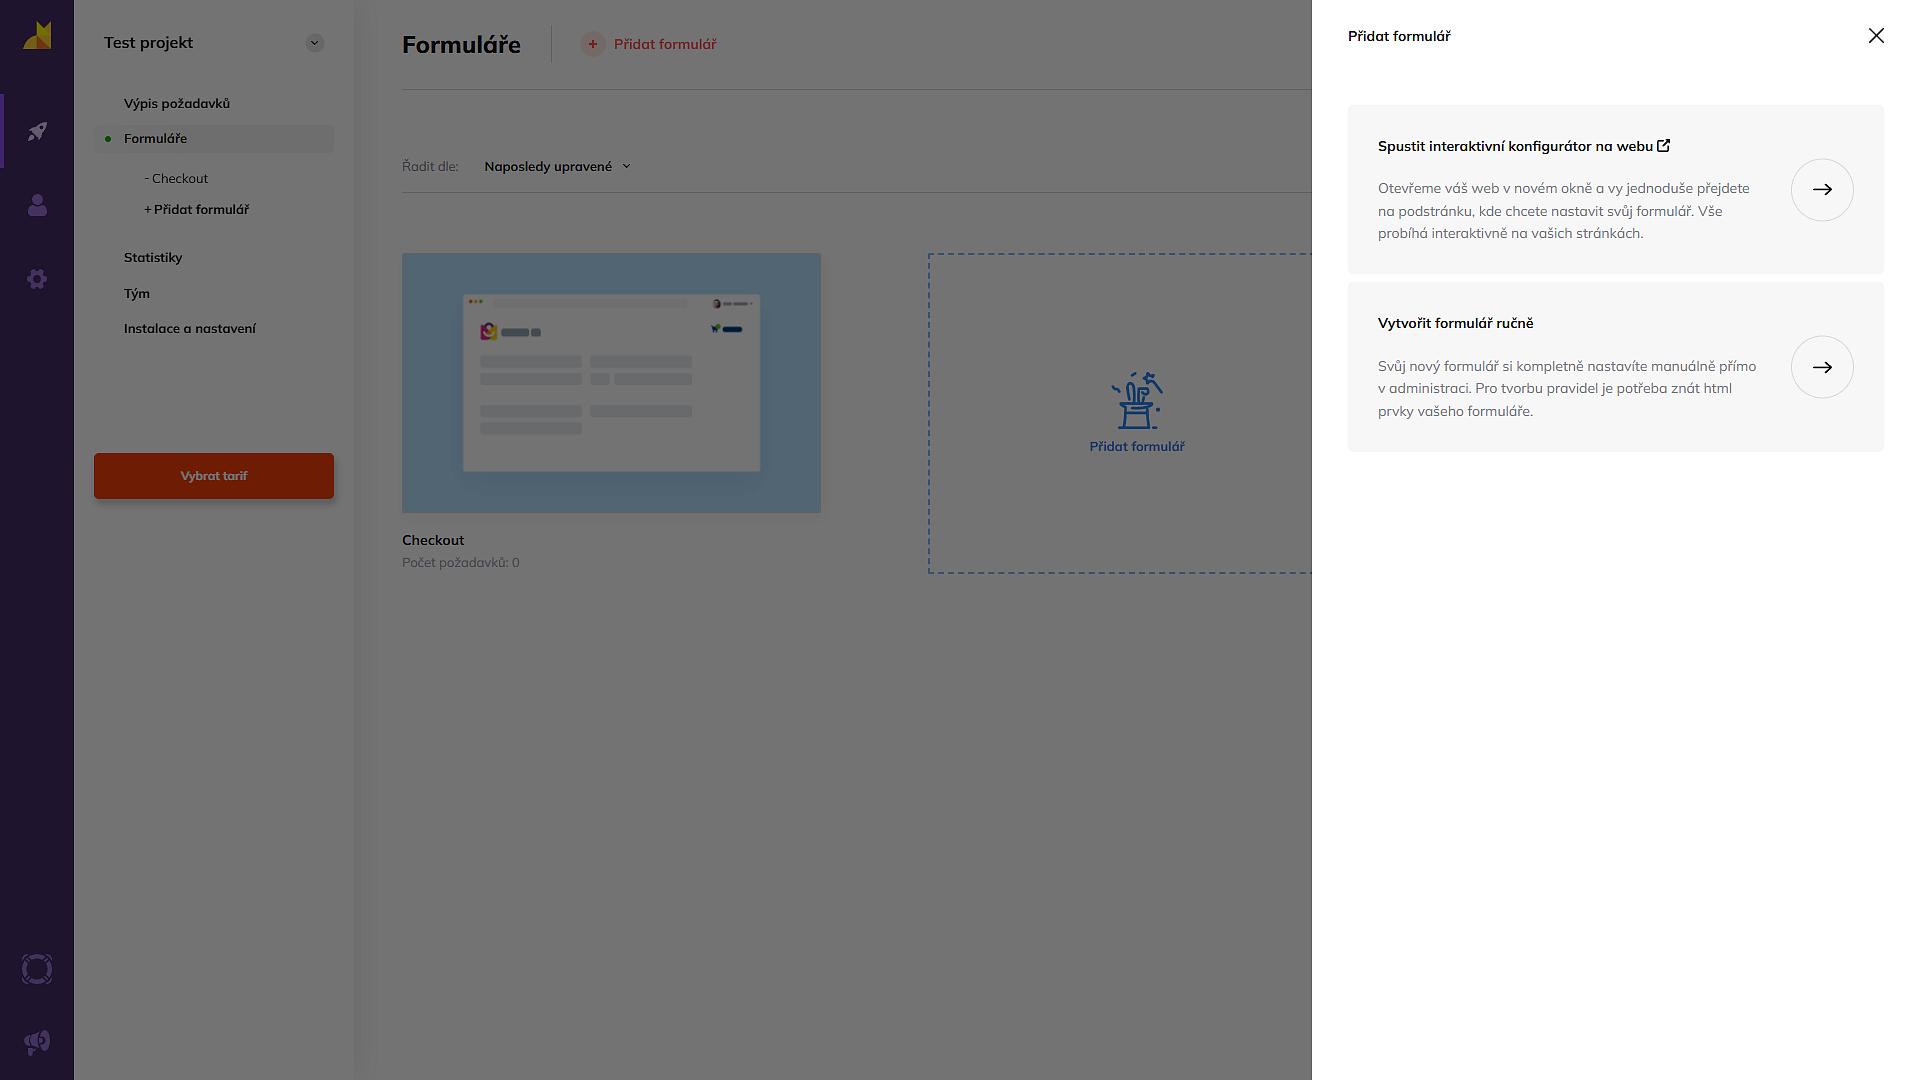Expand the Test projekt dropdown chevron
The width and height of the screenshot is (1920, 1080).
pos(315,43)
